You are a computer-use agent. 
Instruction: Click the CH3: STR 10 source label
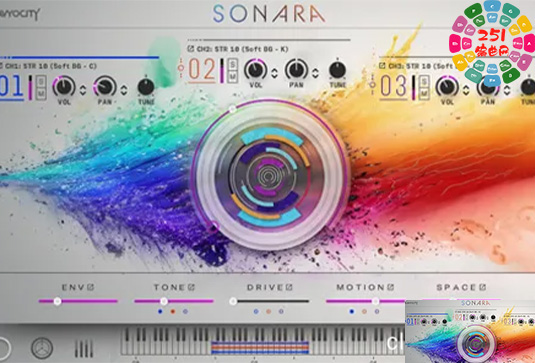pyautogui.click(x=421, y=66)
